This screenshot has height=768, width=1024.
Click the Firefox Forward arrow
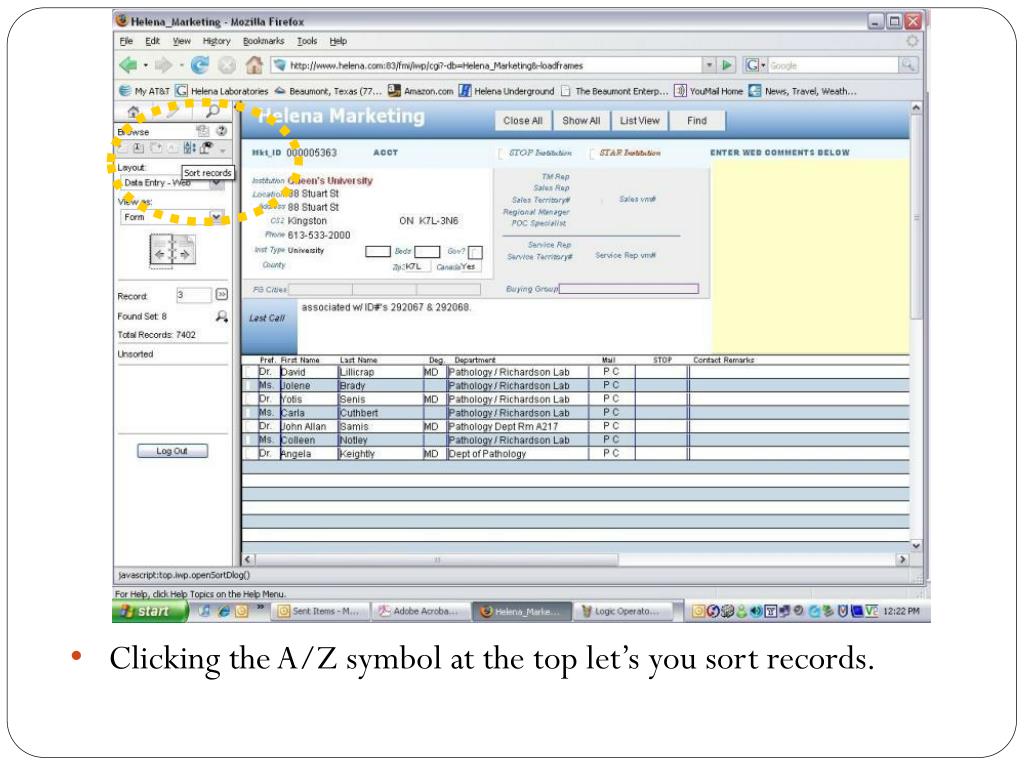click(x=163, y=65)
